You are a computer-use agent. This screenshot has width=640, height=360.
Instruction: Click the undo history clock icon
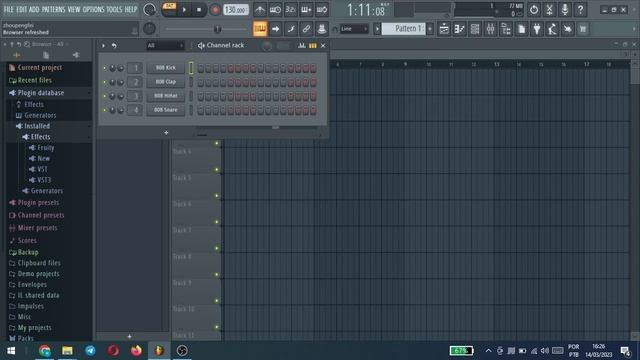point(534,9)
